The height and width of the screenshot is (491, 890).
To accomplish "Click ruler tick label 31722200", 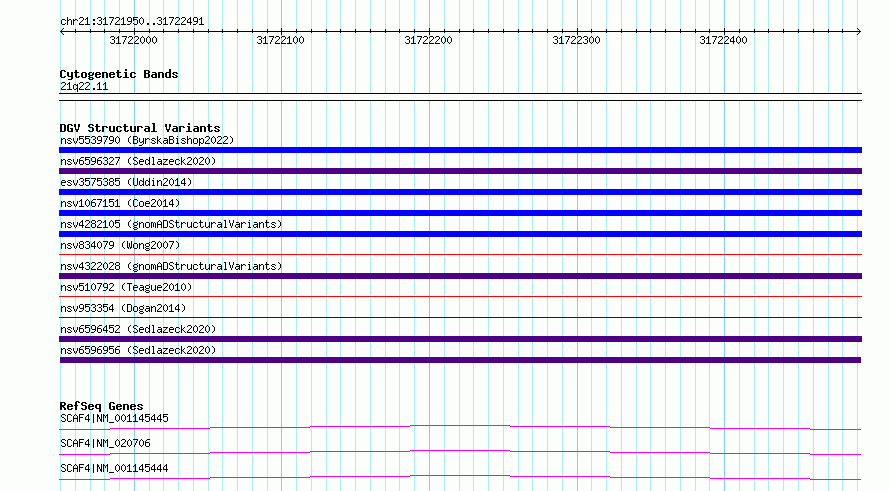I will pos(429,40).
